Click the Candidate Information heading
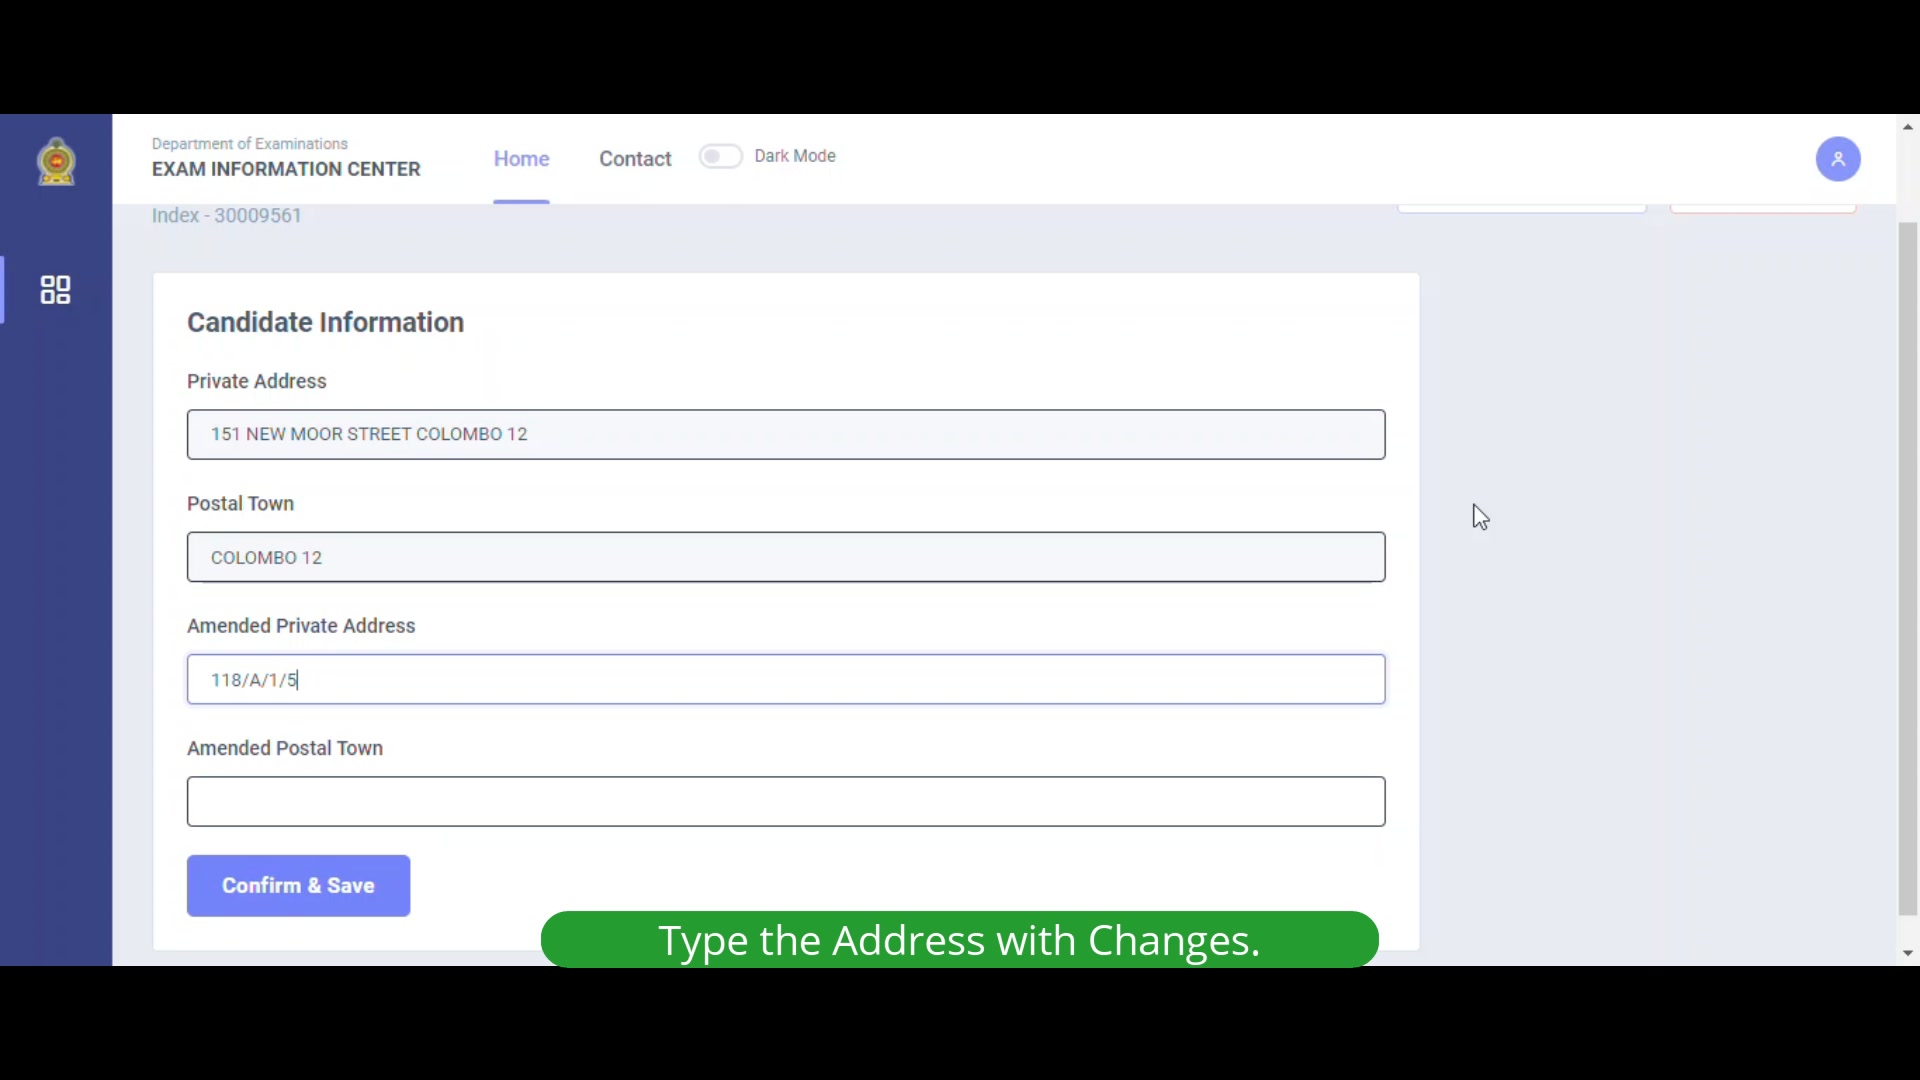The image size is (1920, 1080). (325, 322)
